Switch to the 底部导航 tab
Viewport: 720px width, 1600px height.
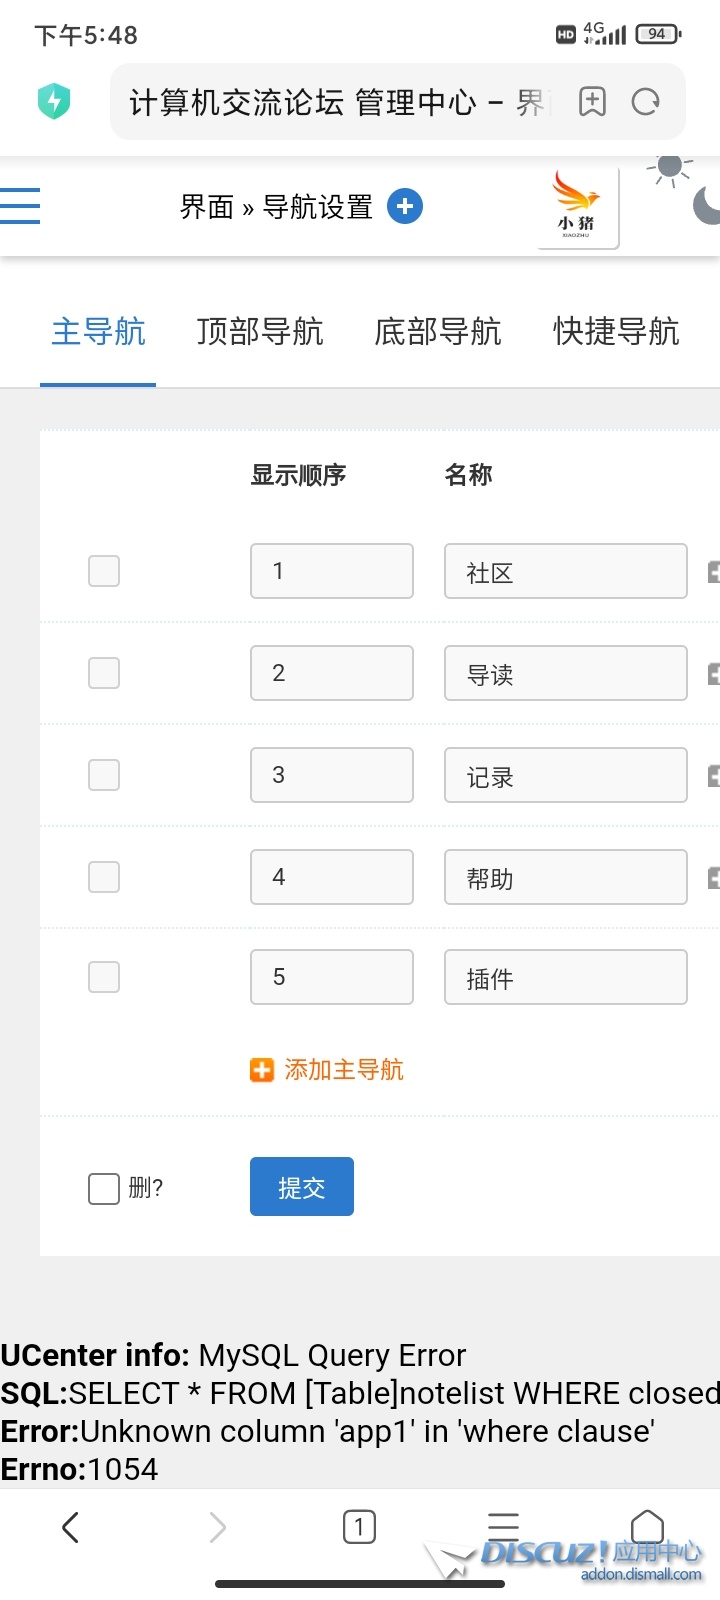pos(438,331)
